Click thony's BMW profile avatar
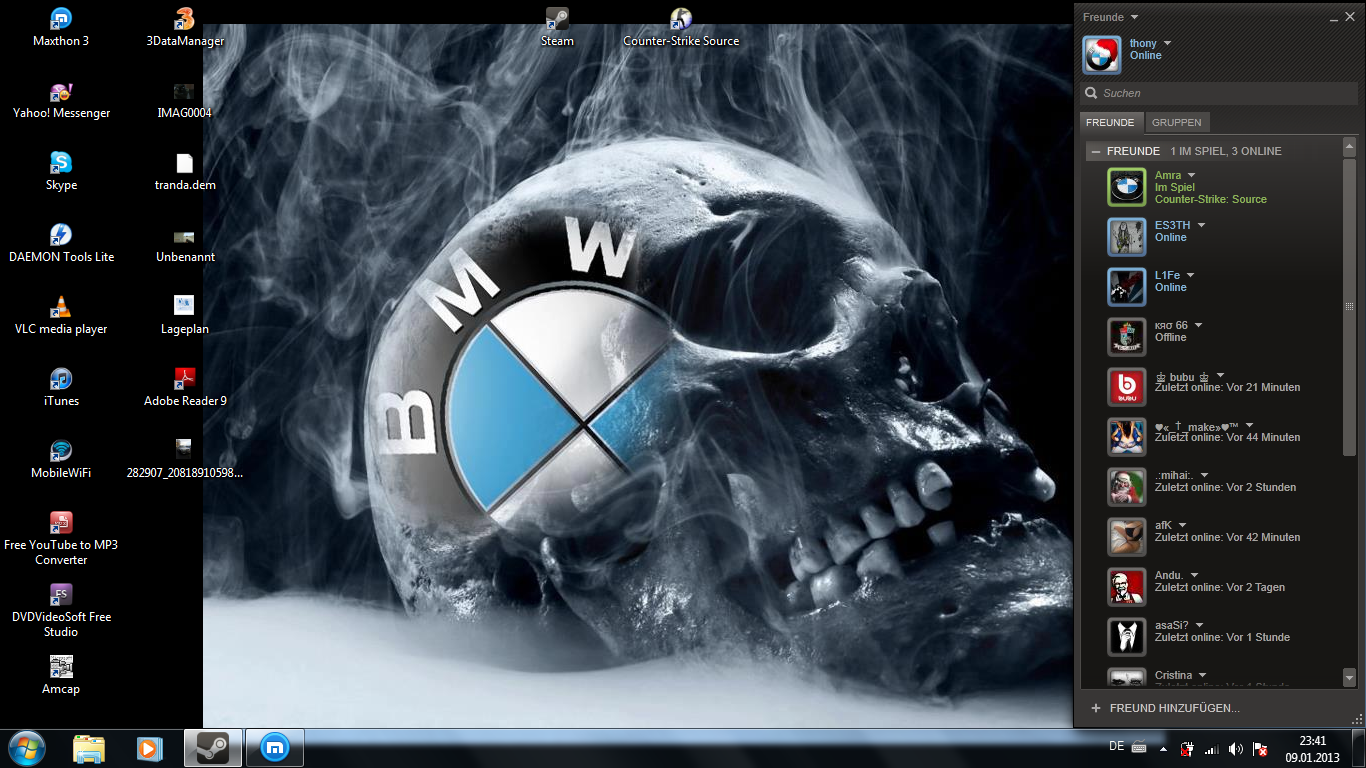This screenshot has width=1366, height=768. click(x=1101, y=54)
